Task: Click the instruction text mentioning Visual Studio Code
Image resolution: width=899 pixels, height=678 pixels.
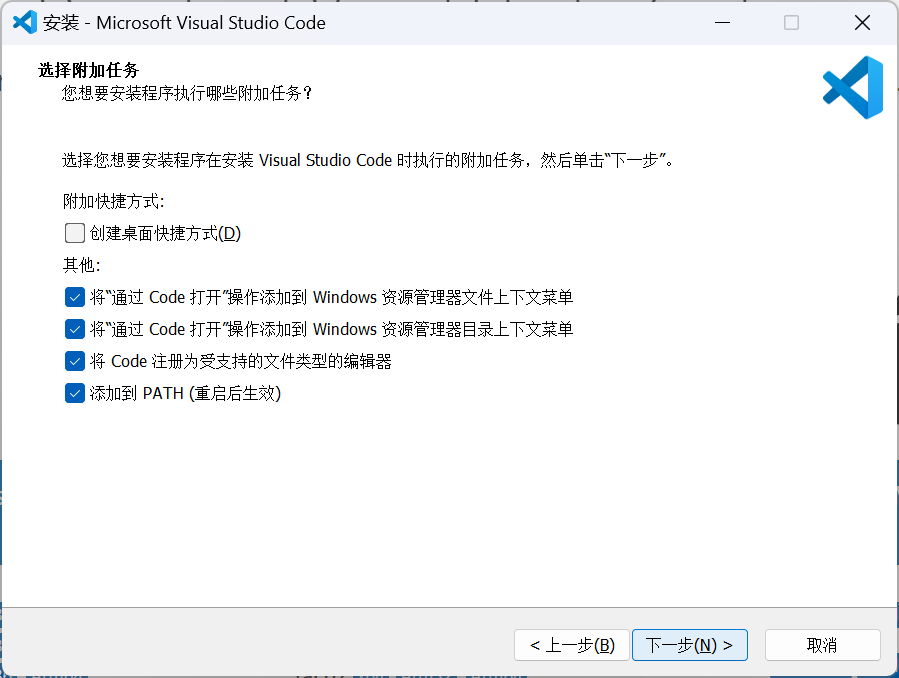Action: coord(368,160)
